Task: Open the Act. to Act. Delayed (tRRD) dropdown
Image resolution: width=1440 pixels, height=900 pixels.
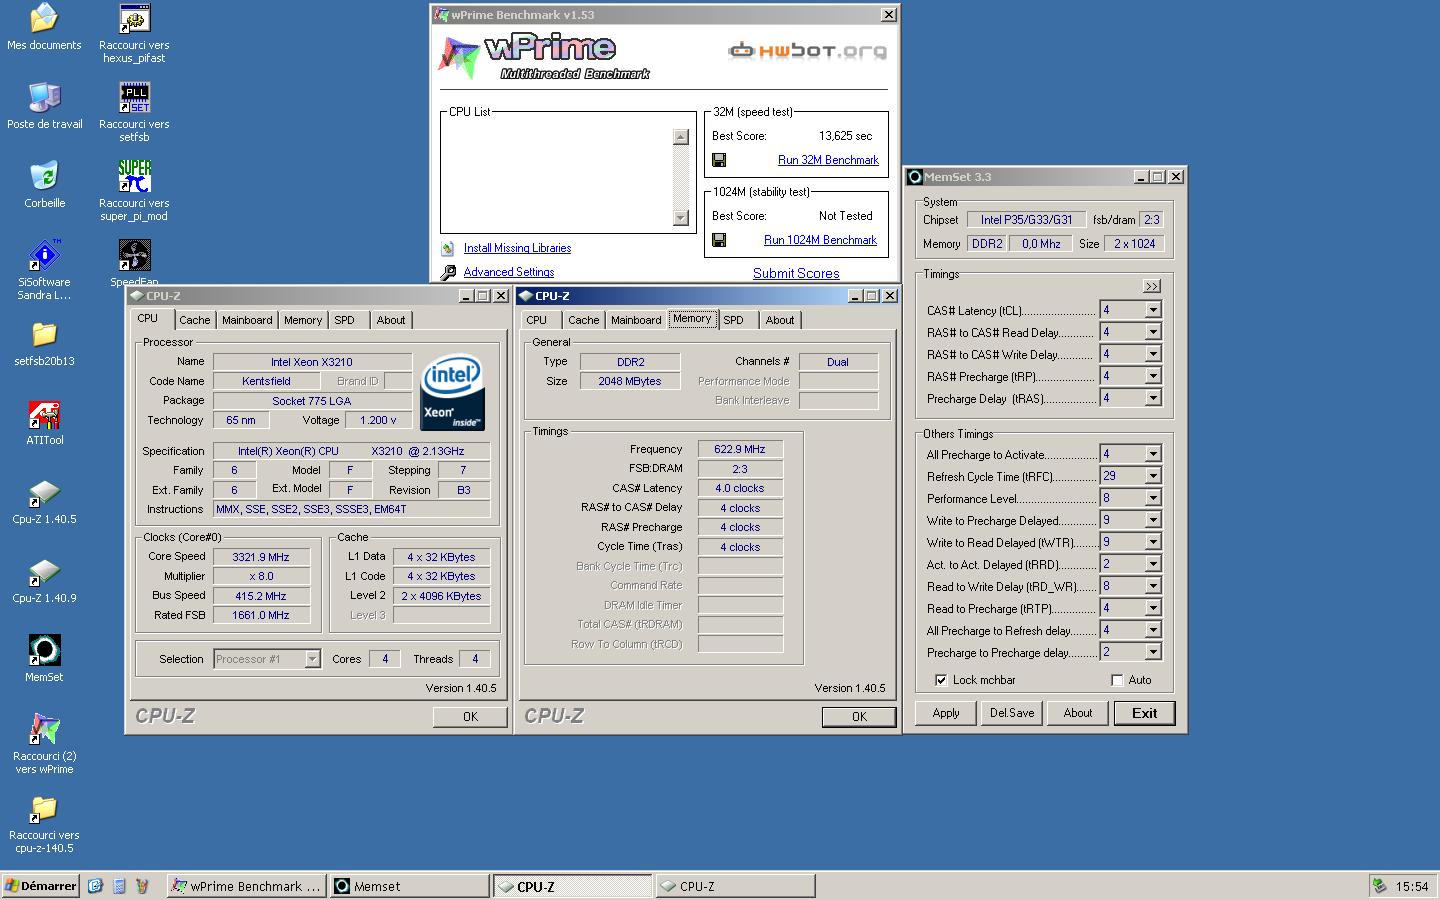Action: coord(1153,564)
